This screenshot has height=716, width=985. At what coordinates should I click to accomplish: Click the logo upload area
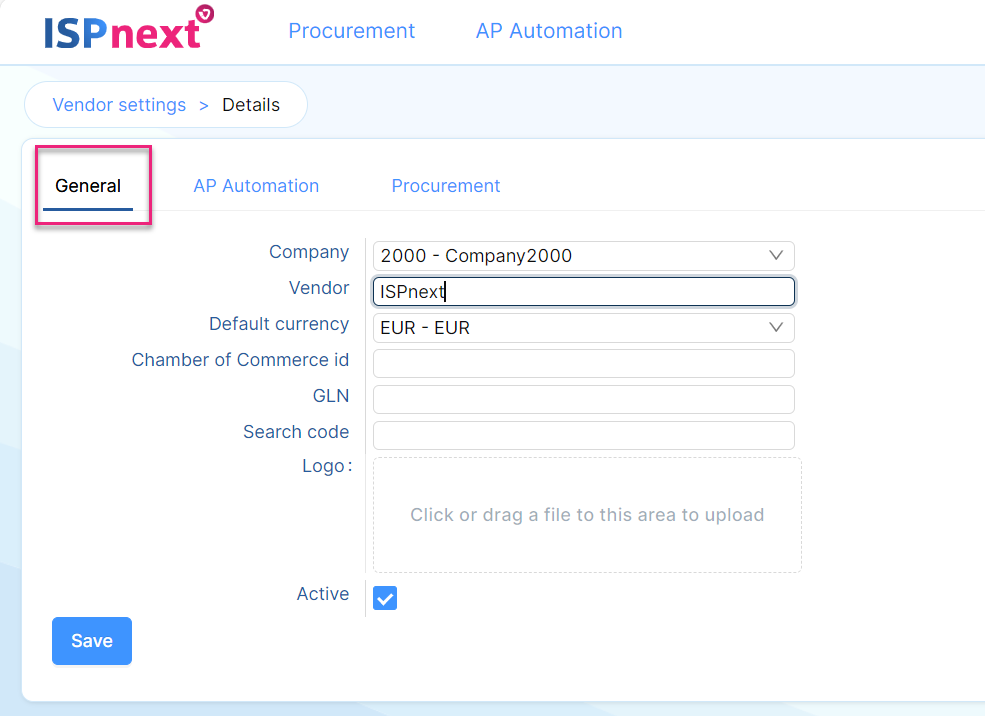(587, 515)
